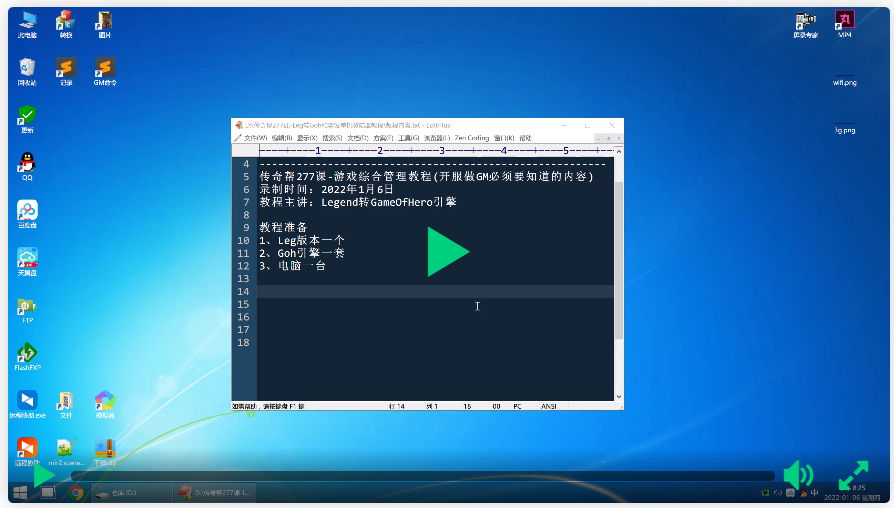Seek along the video progress bar
Viewport: 894px width, 508px height.
[x=422, y=476]
